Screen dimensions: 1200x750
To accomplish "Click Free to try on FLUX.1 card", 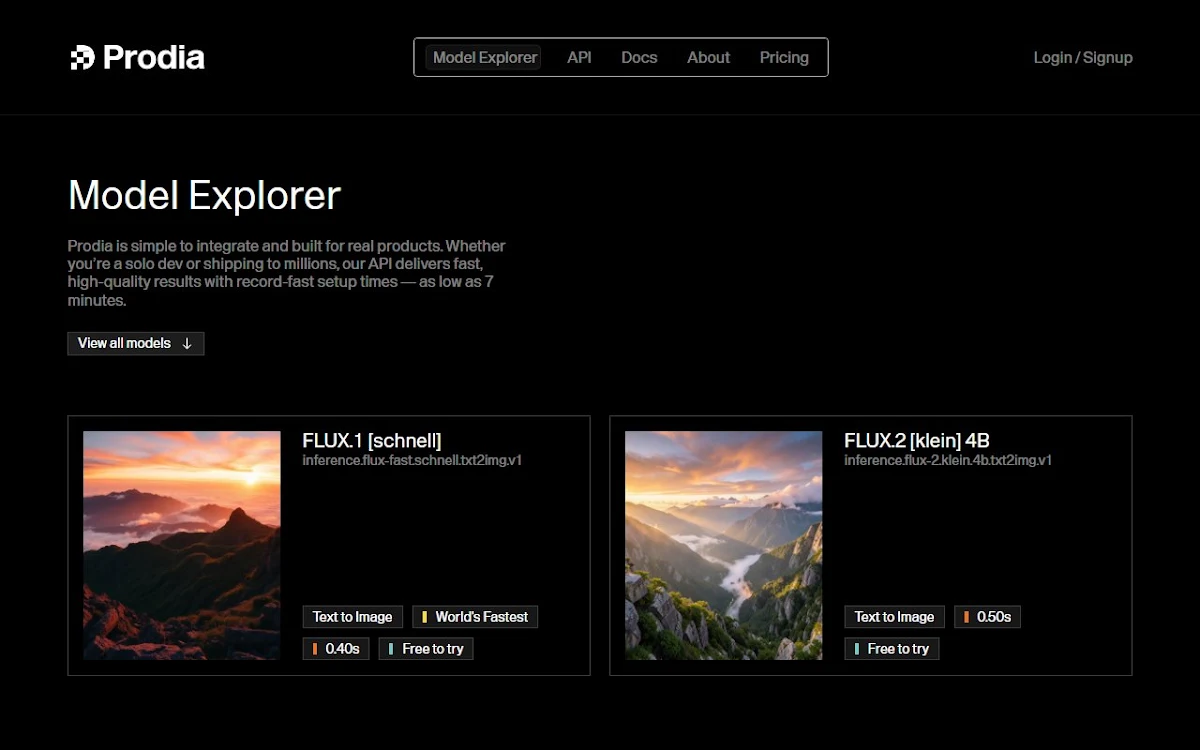I will click(426, 649).
